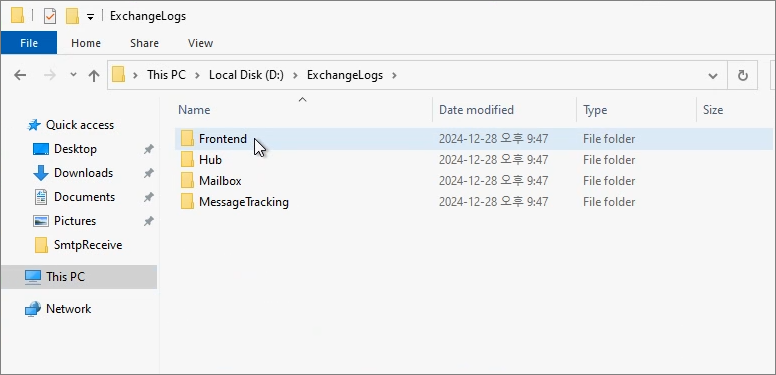Click the pin icon next to Desktop
776x375 pixels.
click(148, 149)
